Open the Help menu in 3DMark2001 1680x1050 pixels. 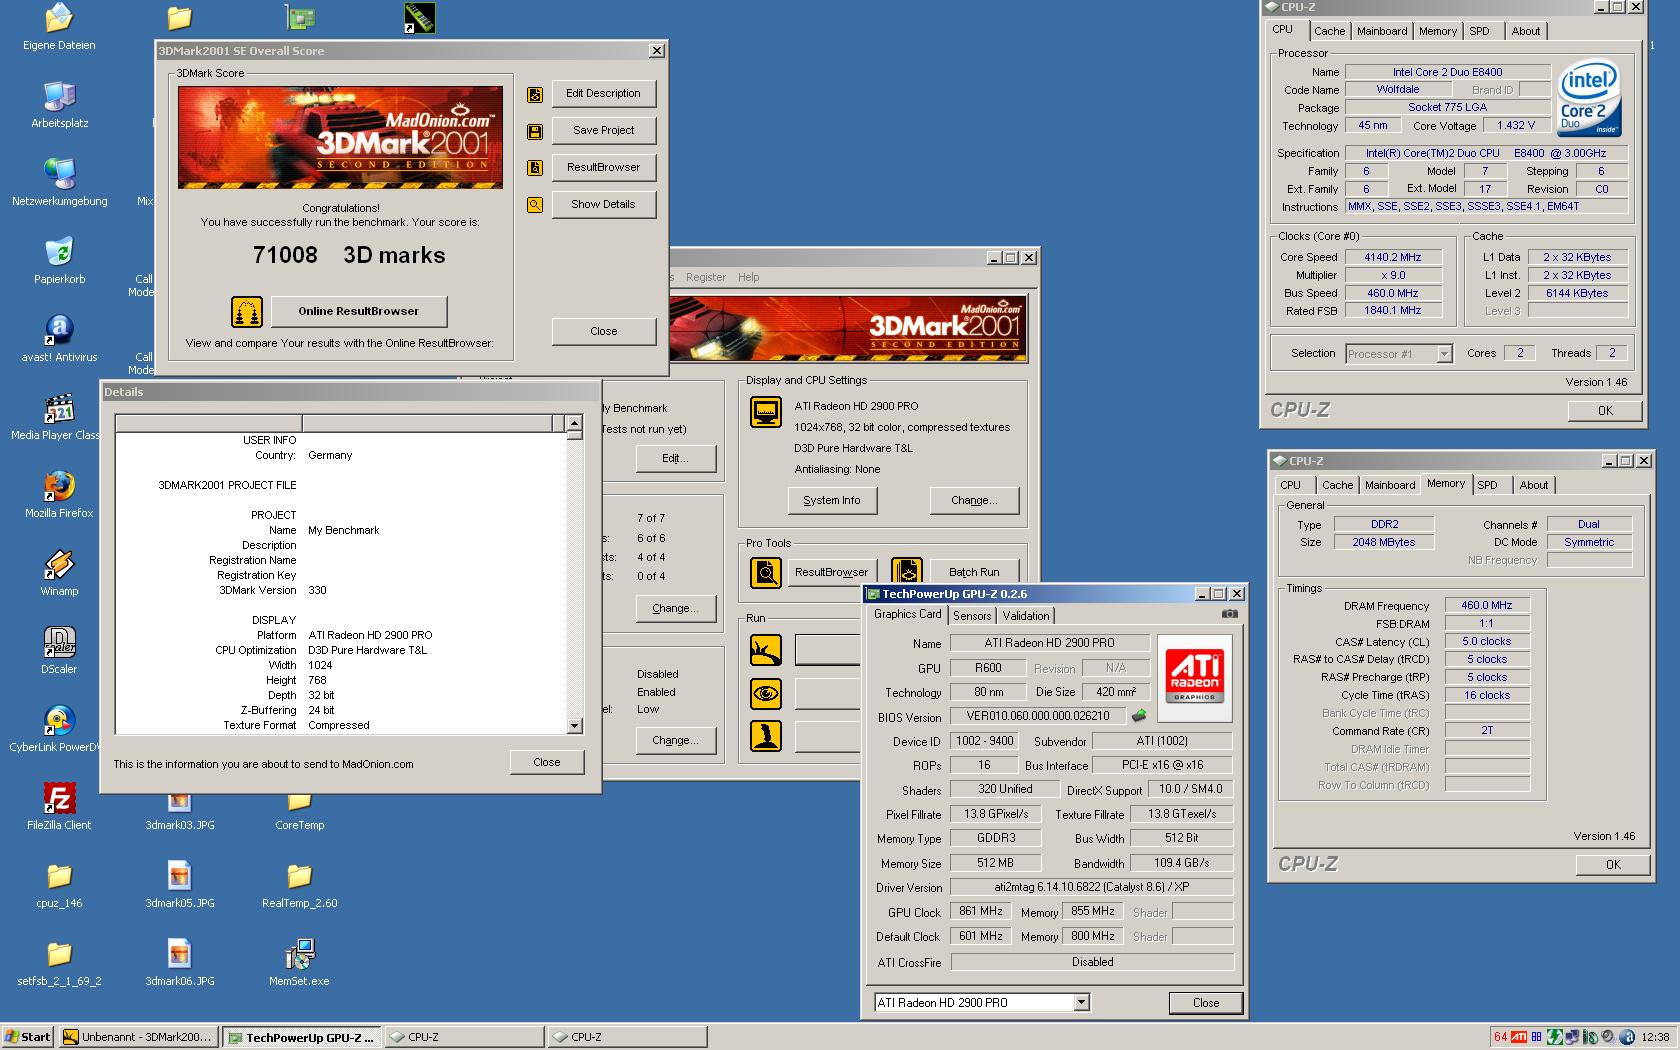(x=748, y=277)
